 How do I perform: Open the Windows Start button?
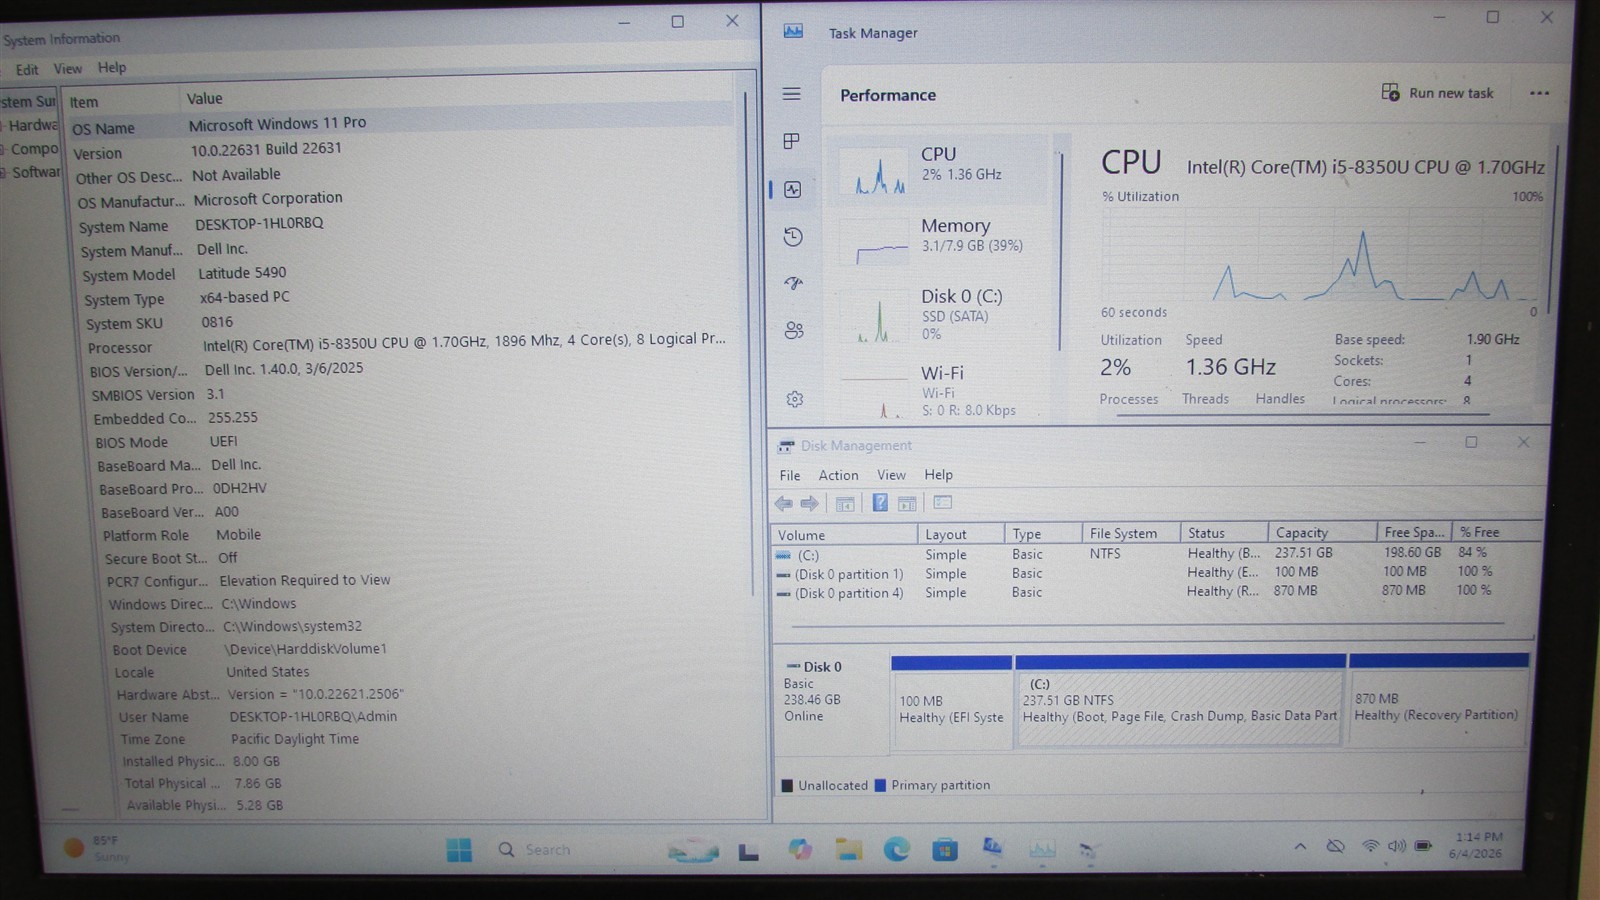[459, 850]
